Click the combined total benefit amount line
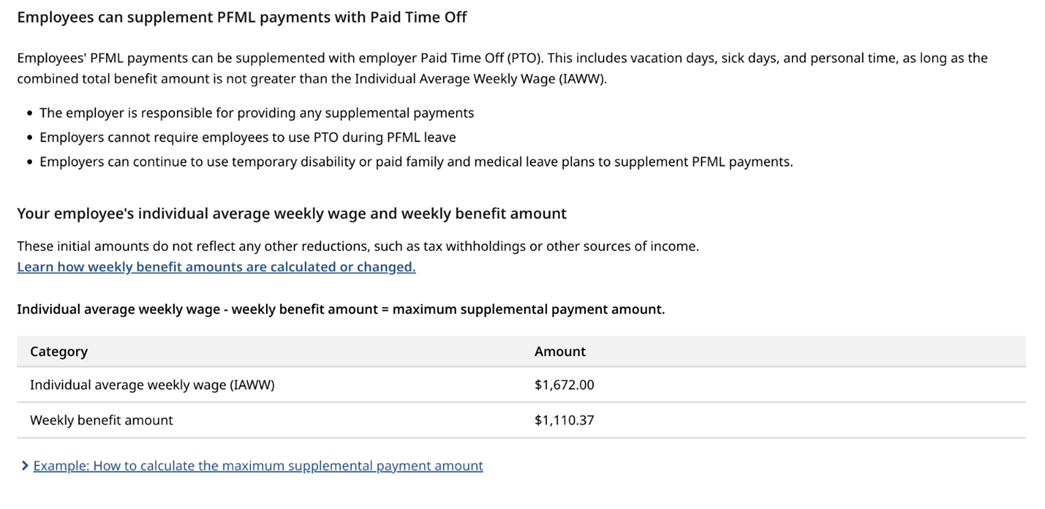Image resolution: width=1045 pixels, height=509 pixels. pyautogui.click(x=311, y=78)
